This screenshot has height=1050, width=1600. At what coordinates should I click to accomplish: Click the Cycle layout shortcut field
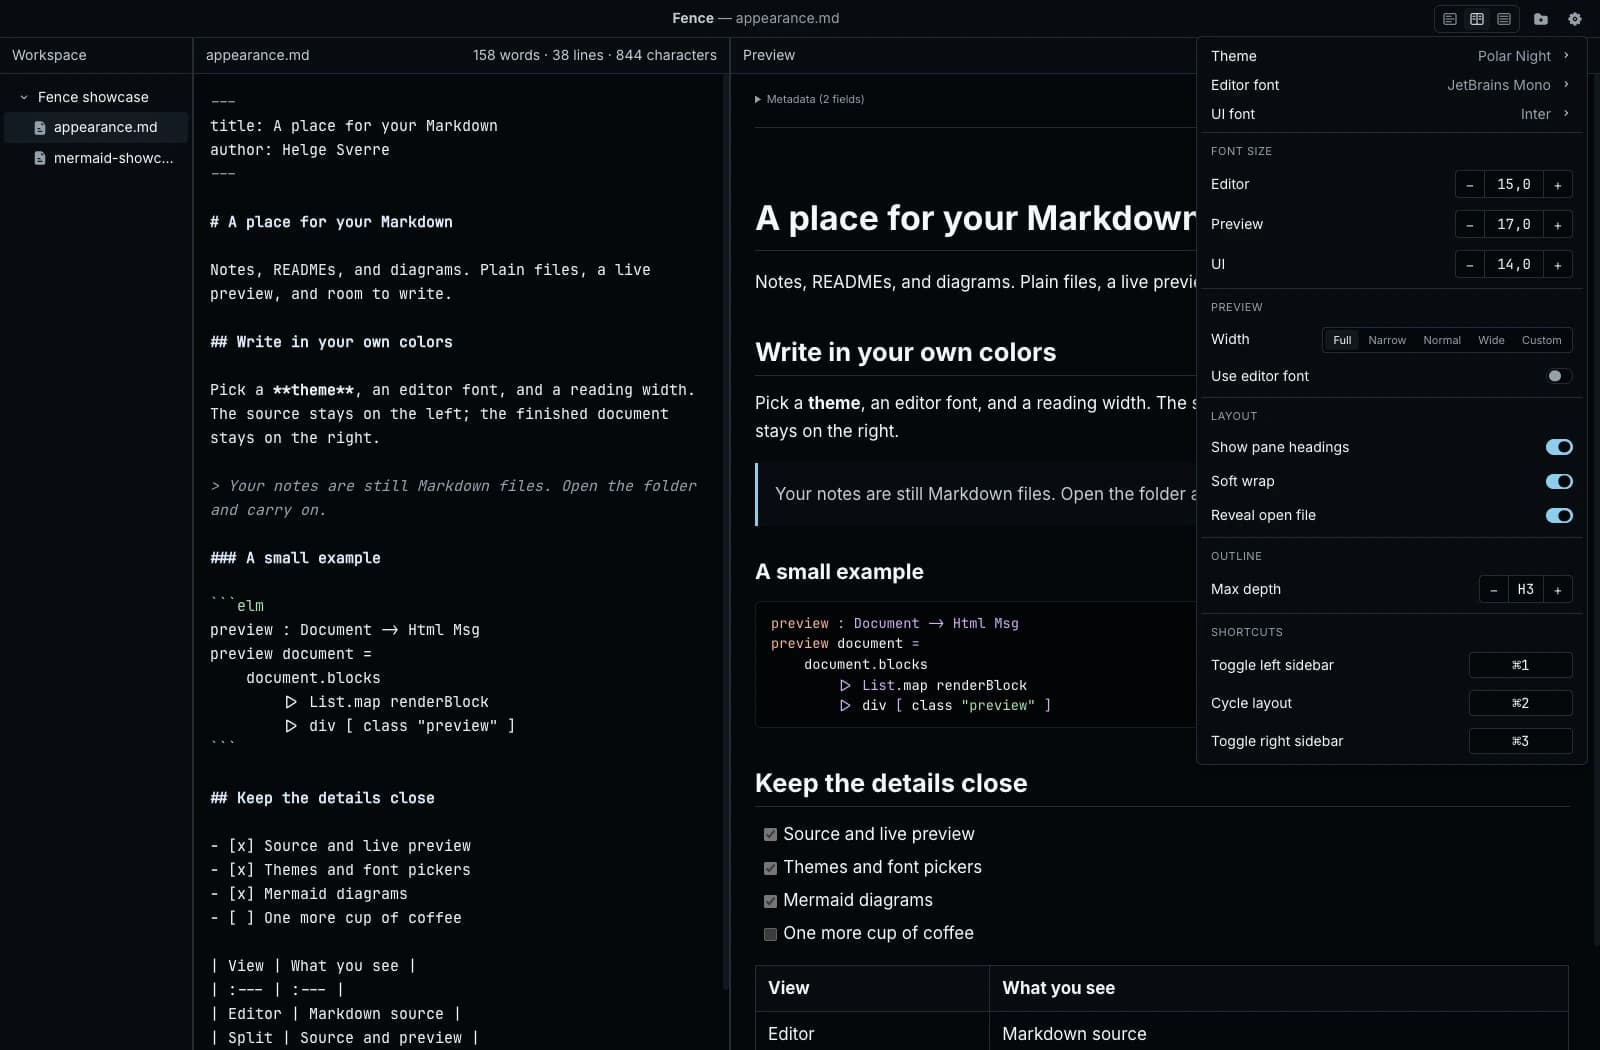coord(1520,703)
